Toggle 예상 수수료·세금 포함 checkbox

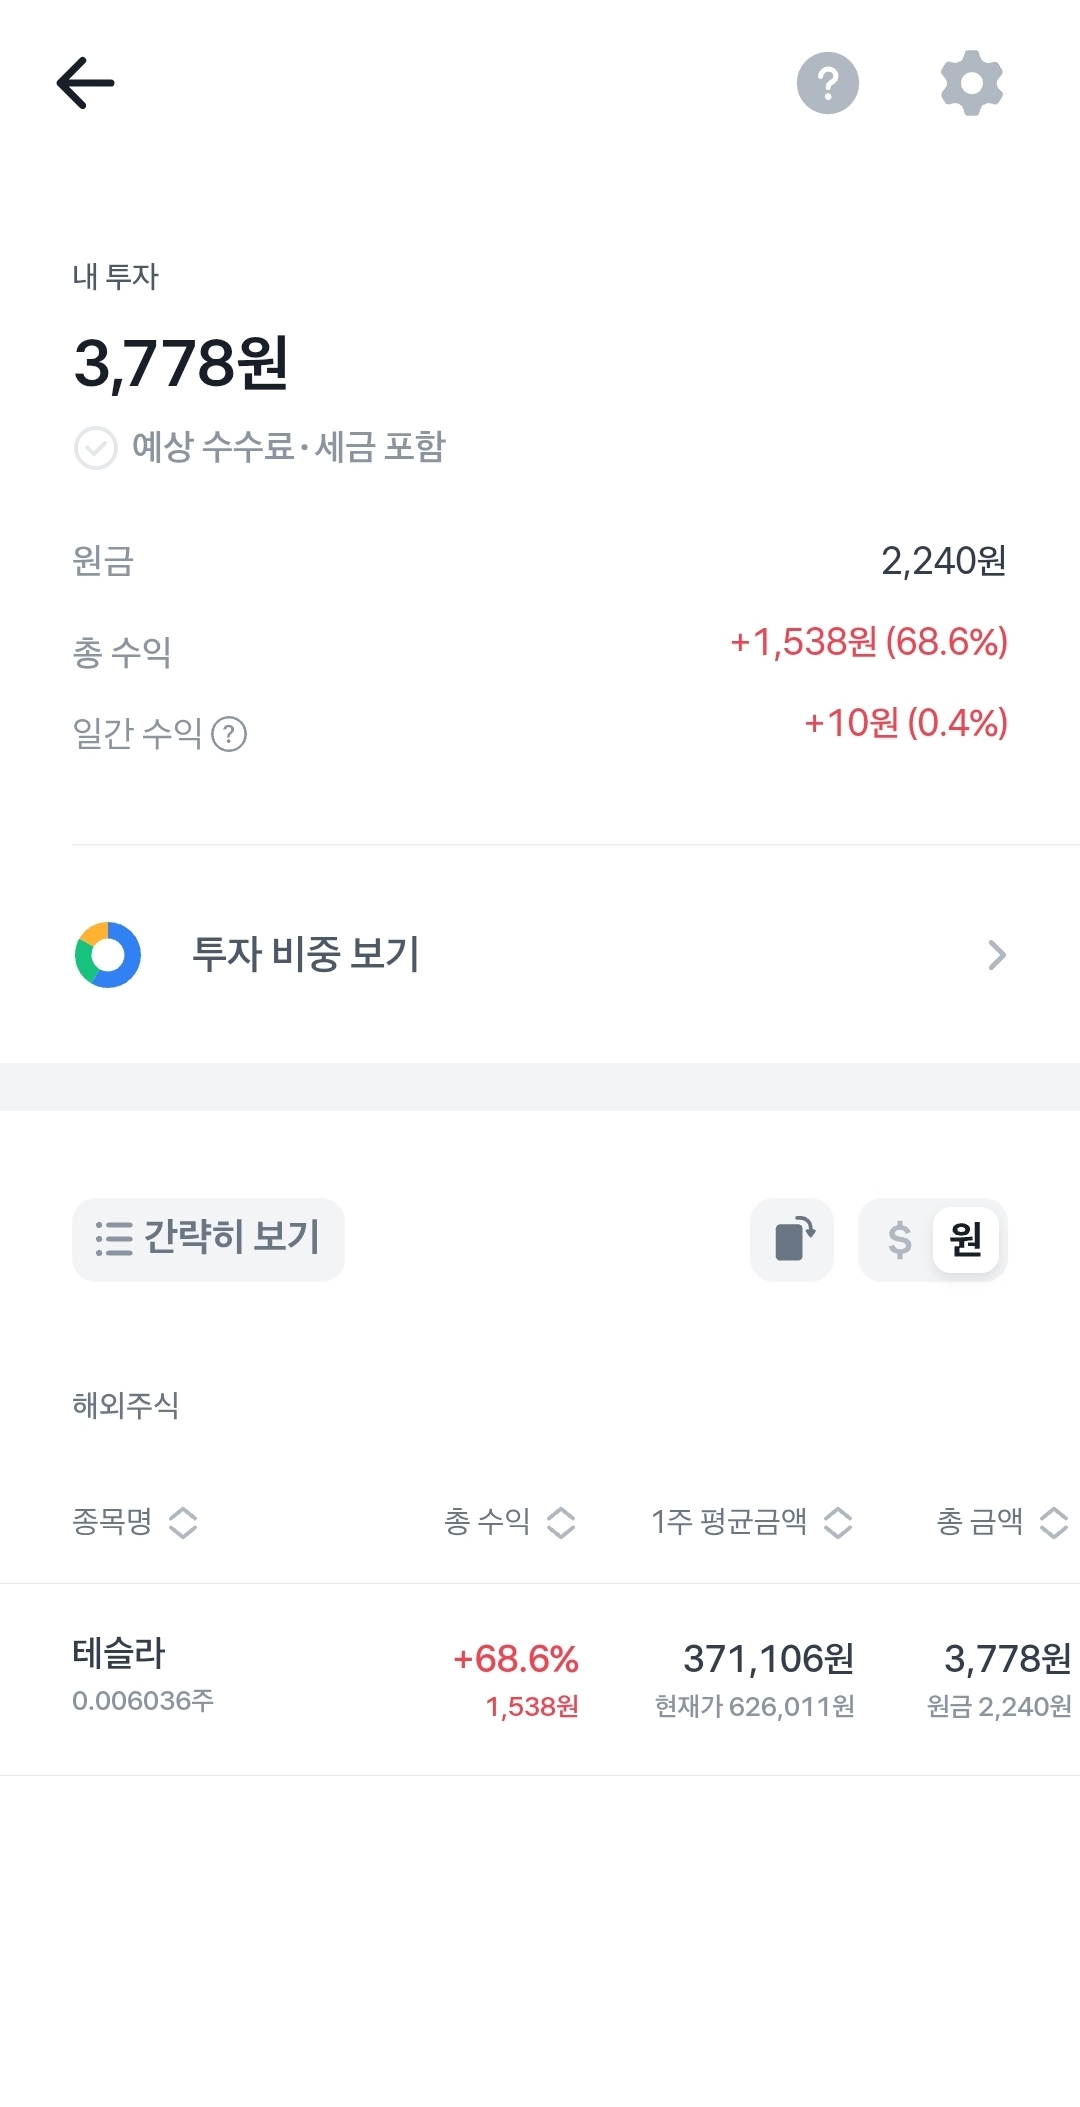pyautogui.click(x=96, y=448)
